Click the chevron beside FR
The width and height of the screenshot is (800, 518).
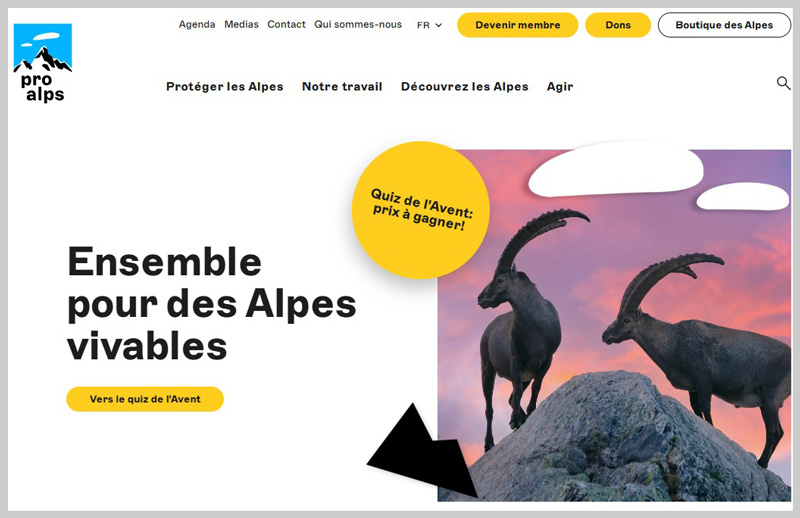click(x=438, y=25)
